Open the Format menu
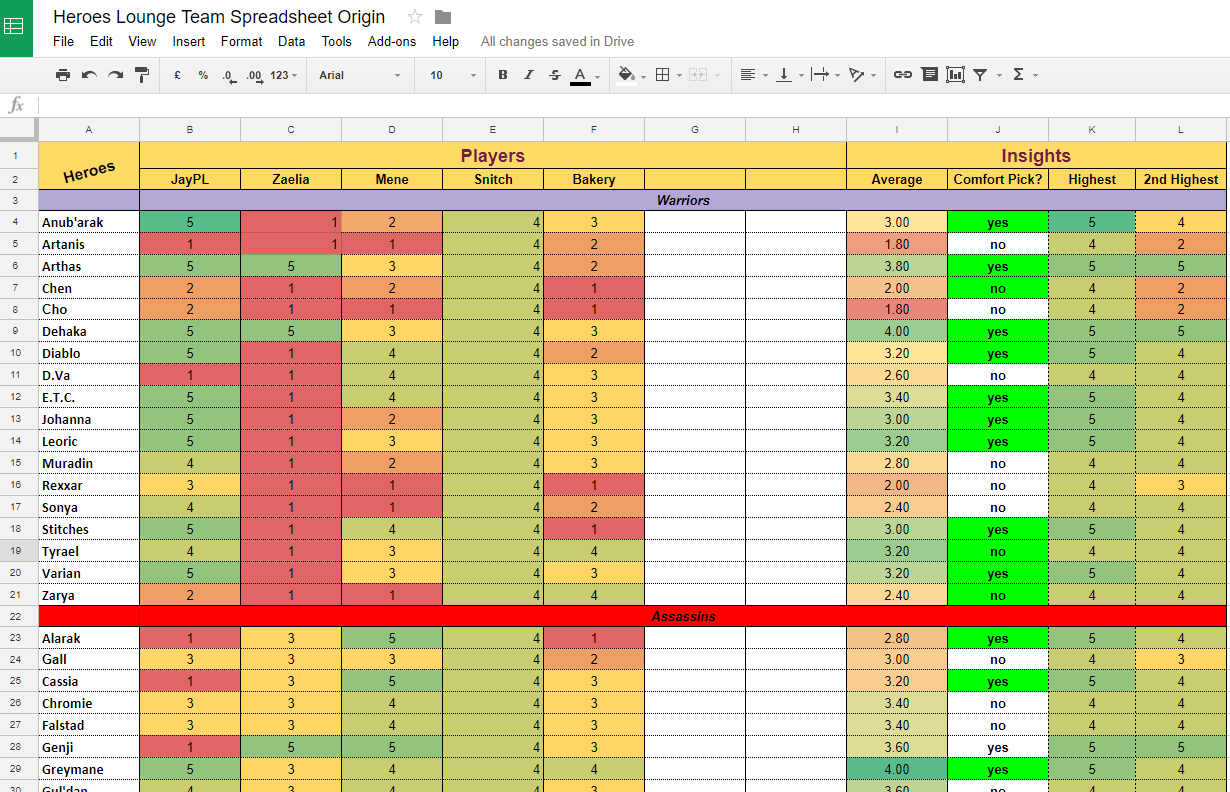This screenshot has width=1230, height=792. tap(242, 42)
